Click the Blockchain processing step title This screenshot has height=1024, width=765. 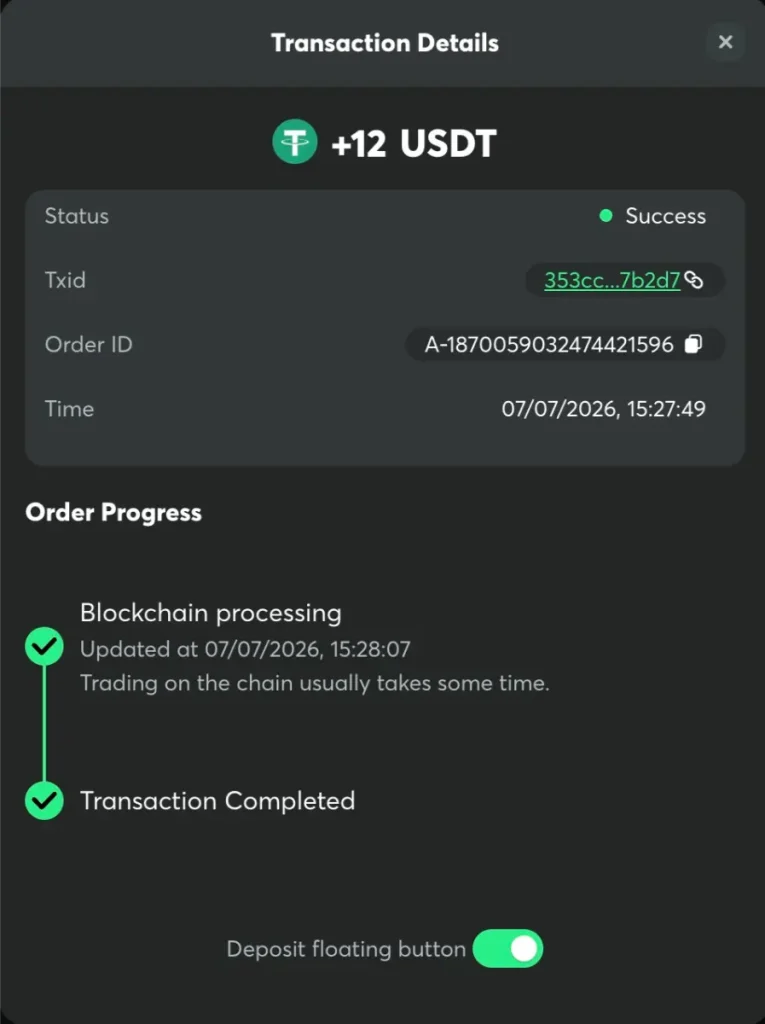pos(210,613)
